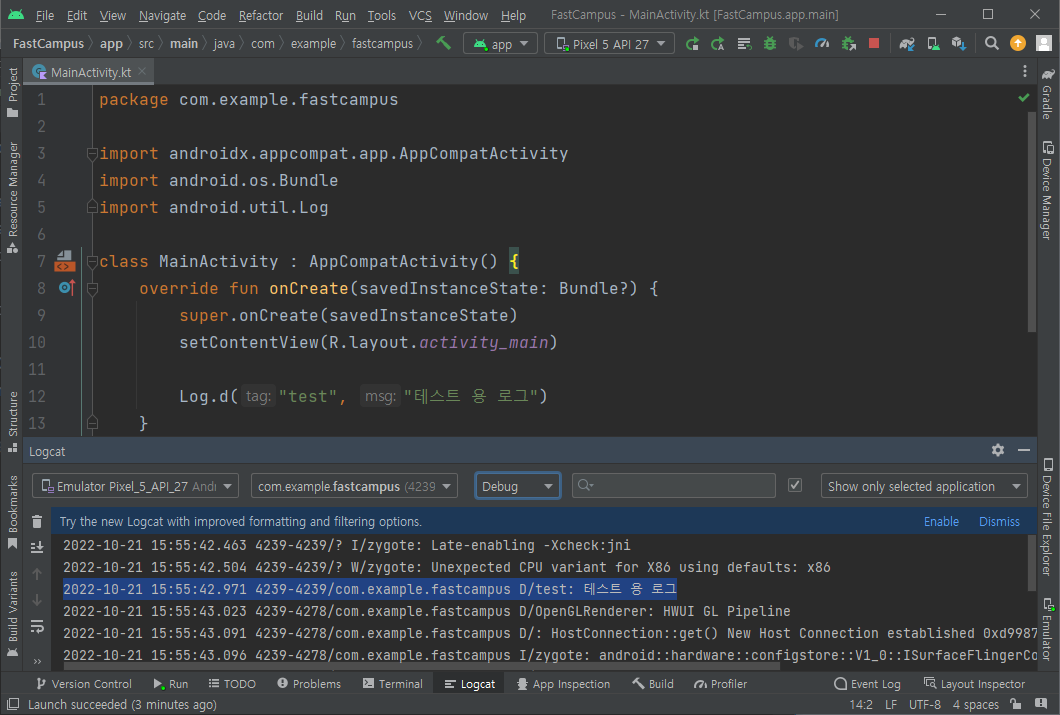Open Layout Inspector button
The height and width of the screenshot is (715, 1060).
pos(974,684)
